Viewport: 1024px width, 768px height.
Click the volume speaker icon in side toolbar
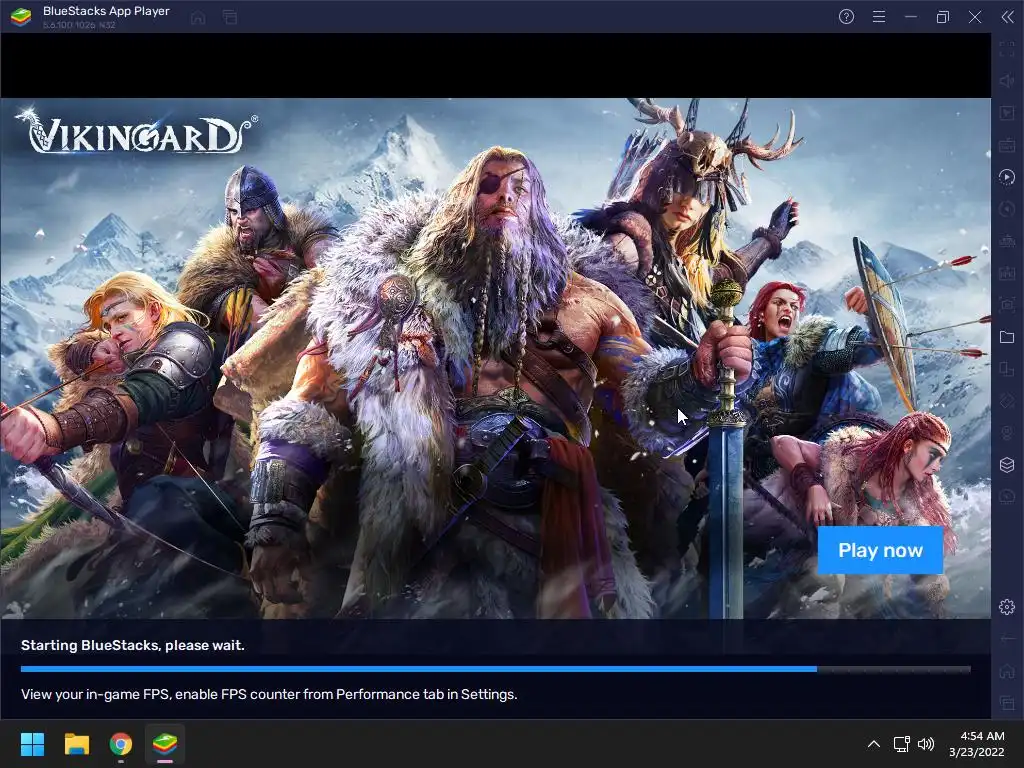(1007, 81)
